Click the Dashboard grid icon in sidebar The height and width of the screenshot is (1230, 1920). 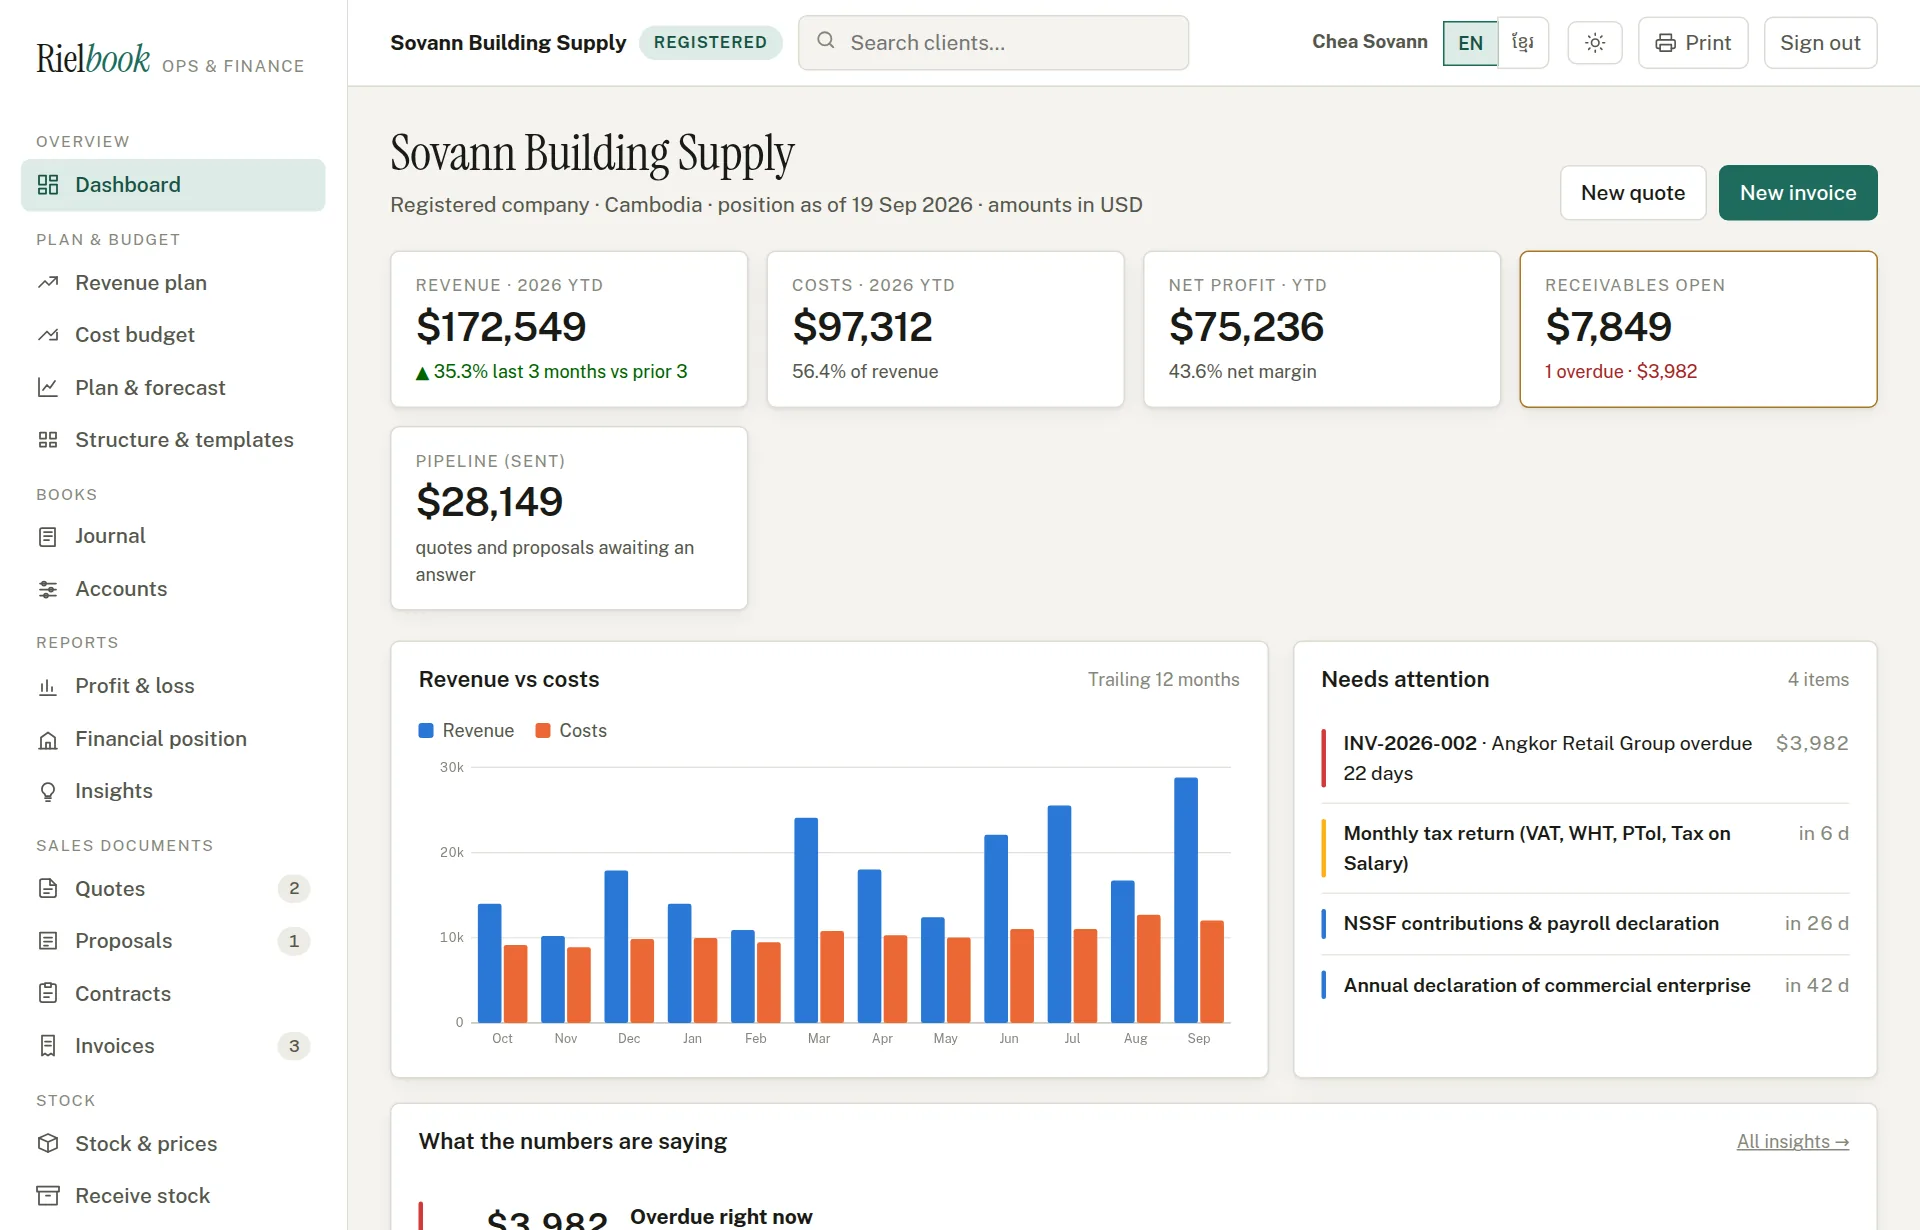coord(48,185)
